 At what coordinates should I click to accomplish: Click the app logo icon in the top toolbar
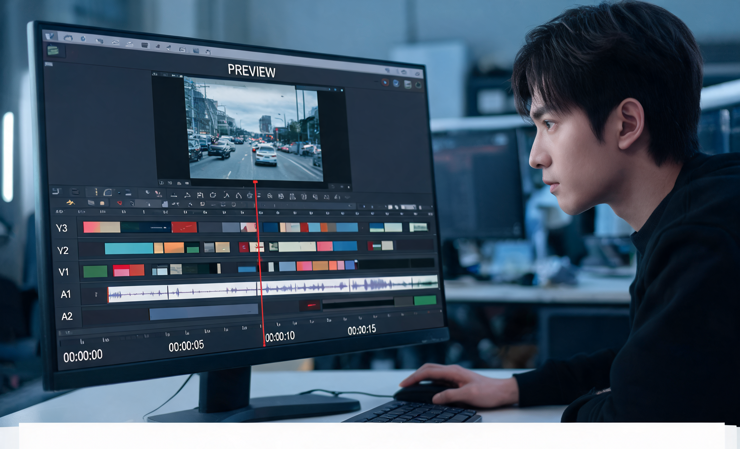pyautogui.click(x=51, y=36)
